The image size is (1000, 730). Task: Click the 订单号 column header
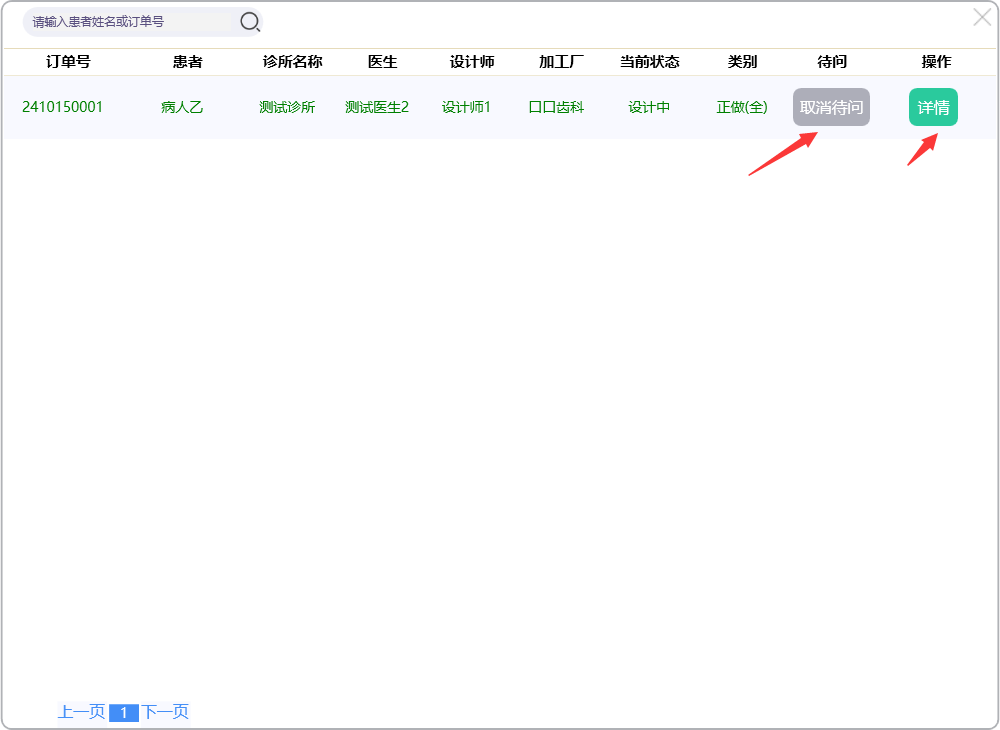(x=68, y=62)
